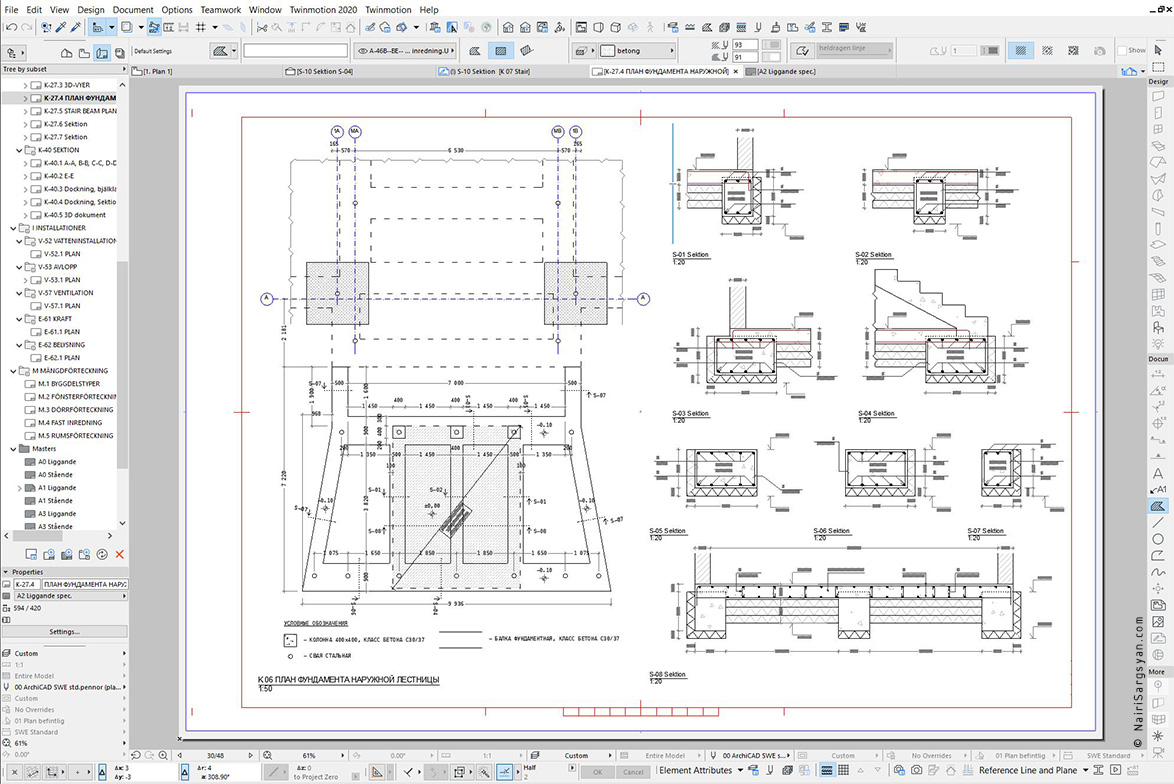Image resolution: width=1174 pixels, height=784 pixels.
Task: Click the I-beam profile icon in toolbar
Action: (827, 28)
